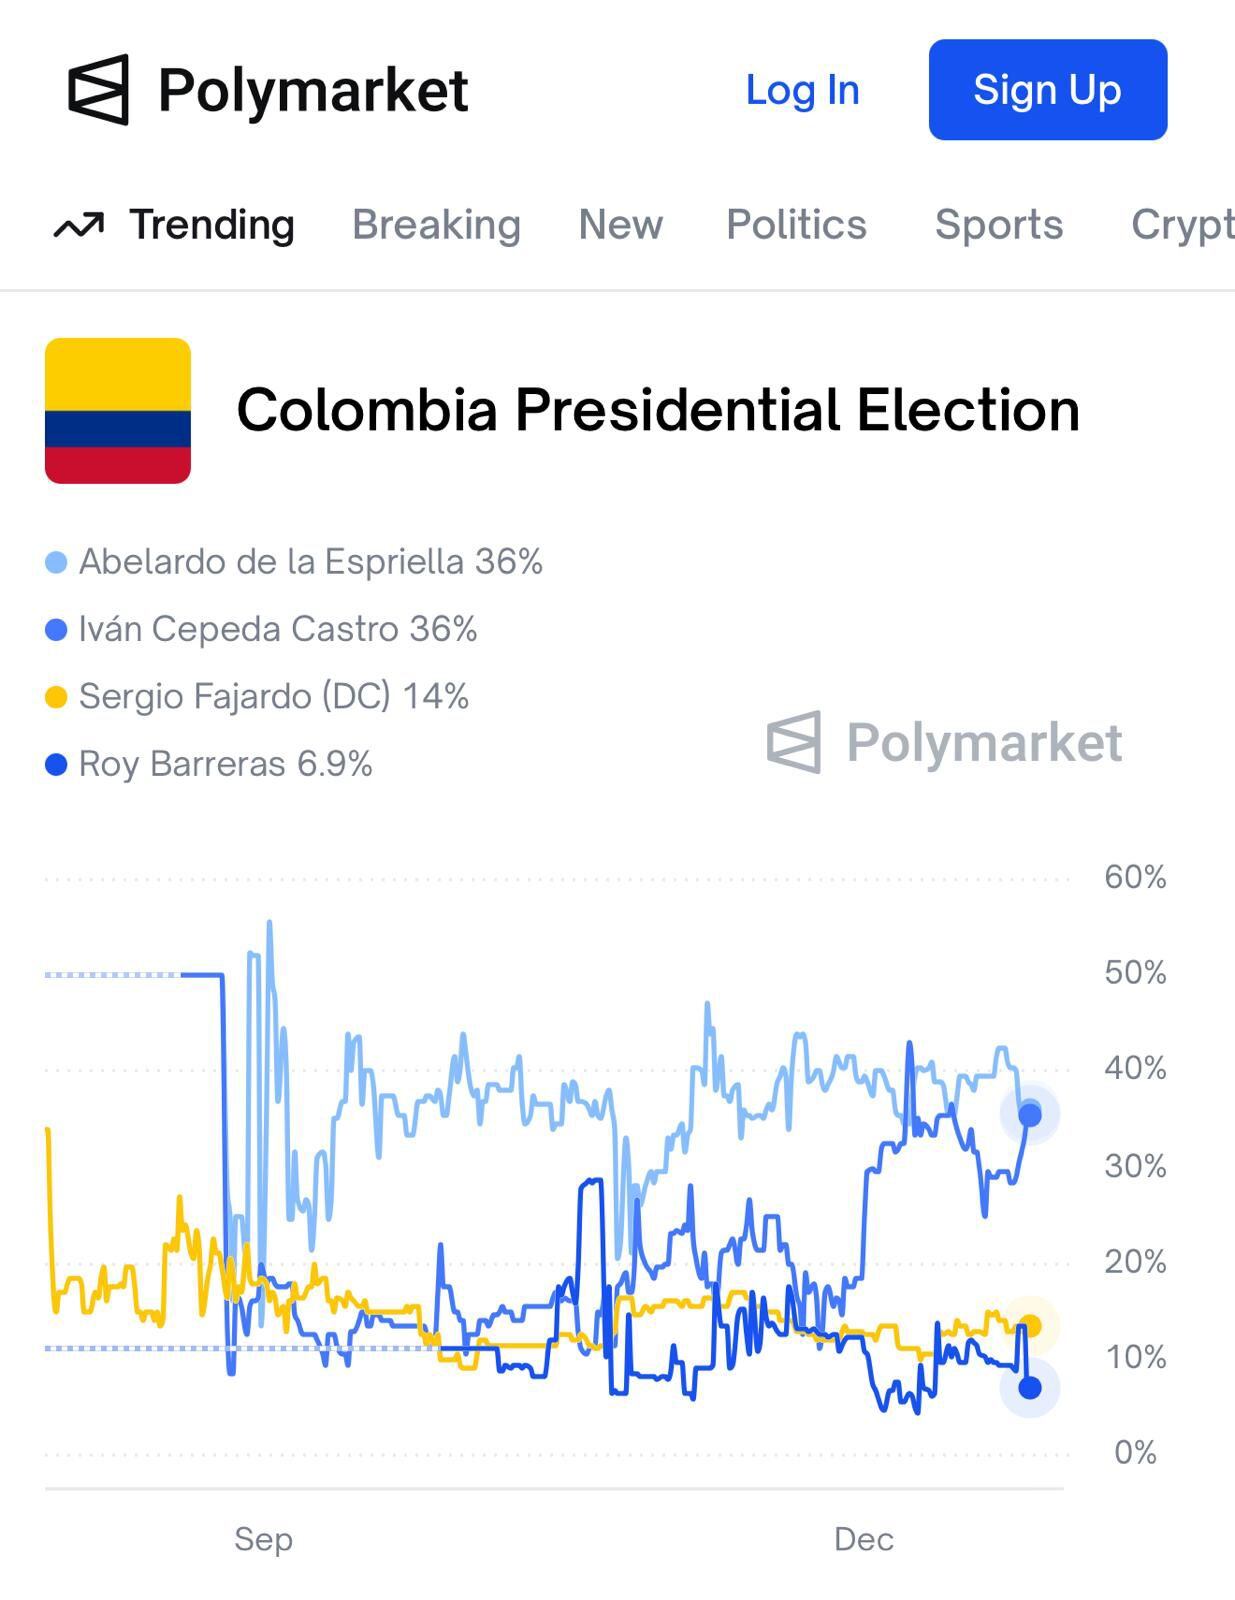The image size is (1235, 1600).
Task: Click the yellow dot beside Sergio Fajardo
Action: (57, 698)
